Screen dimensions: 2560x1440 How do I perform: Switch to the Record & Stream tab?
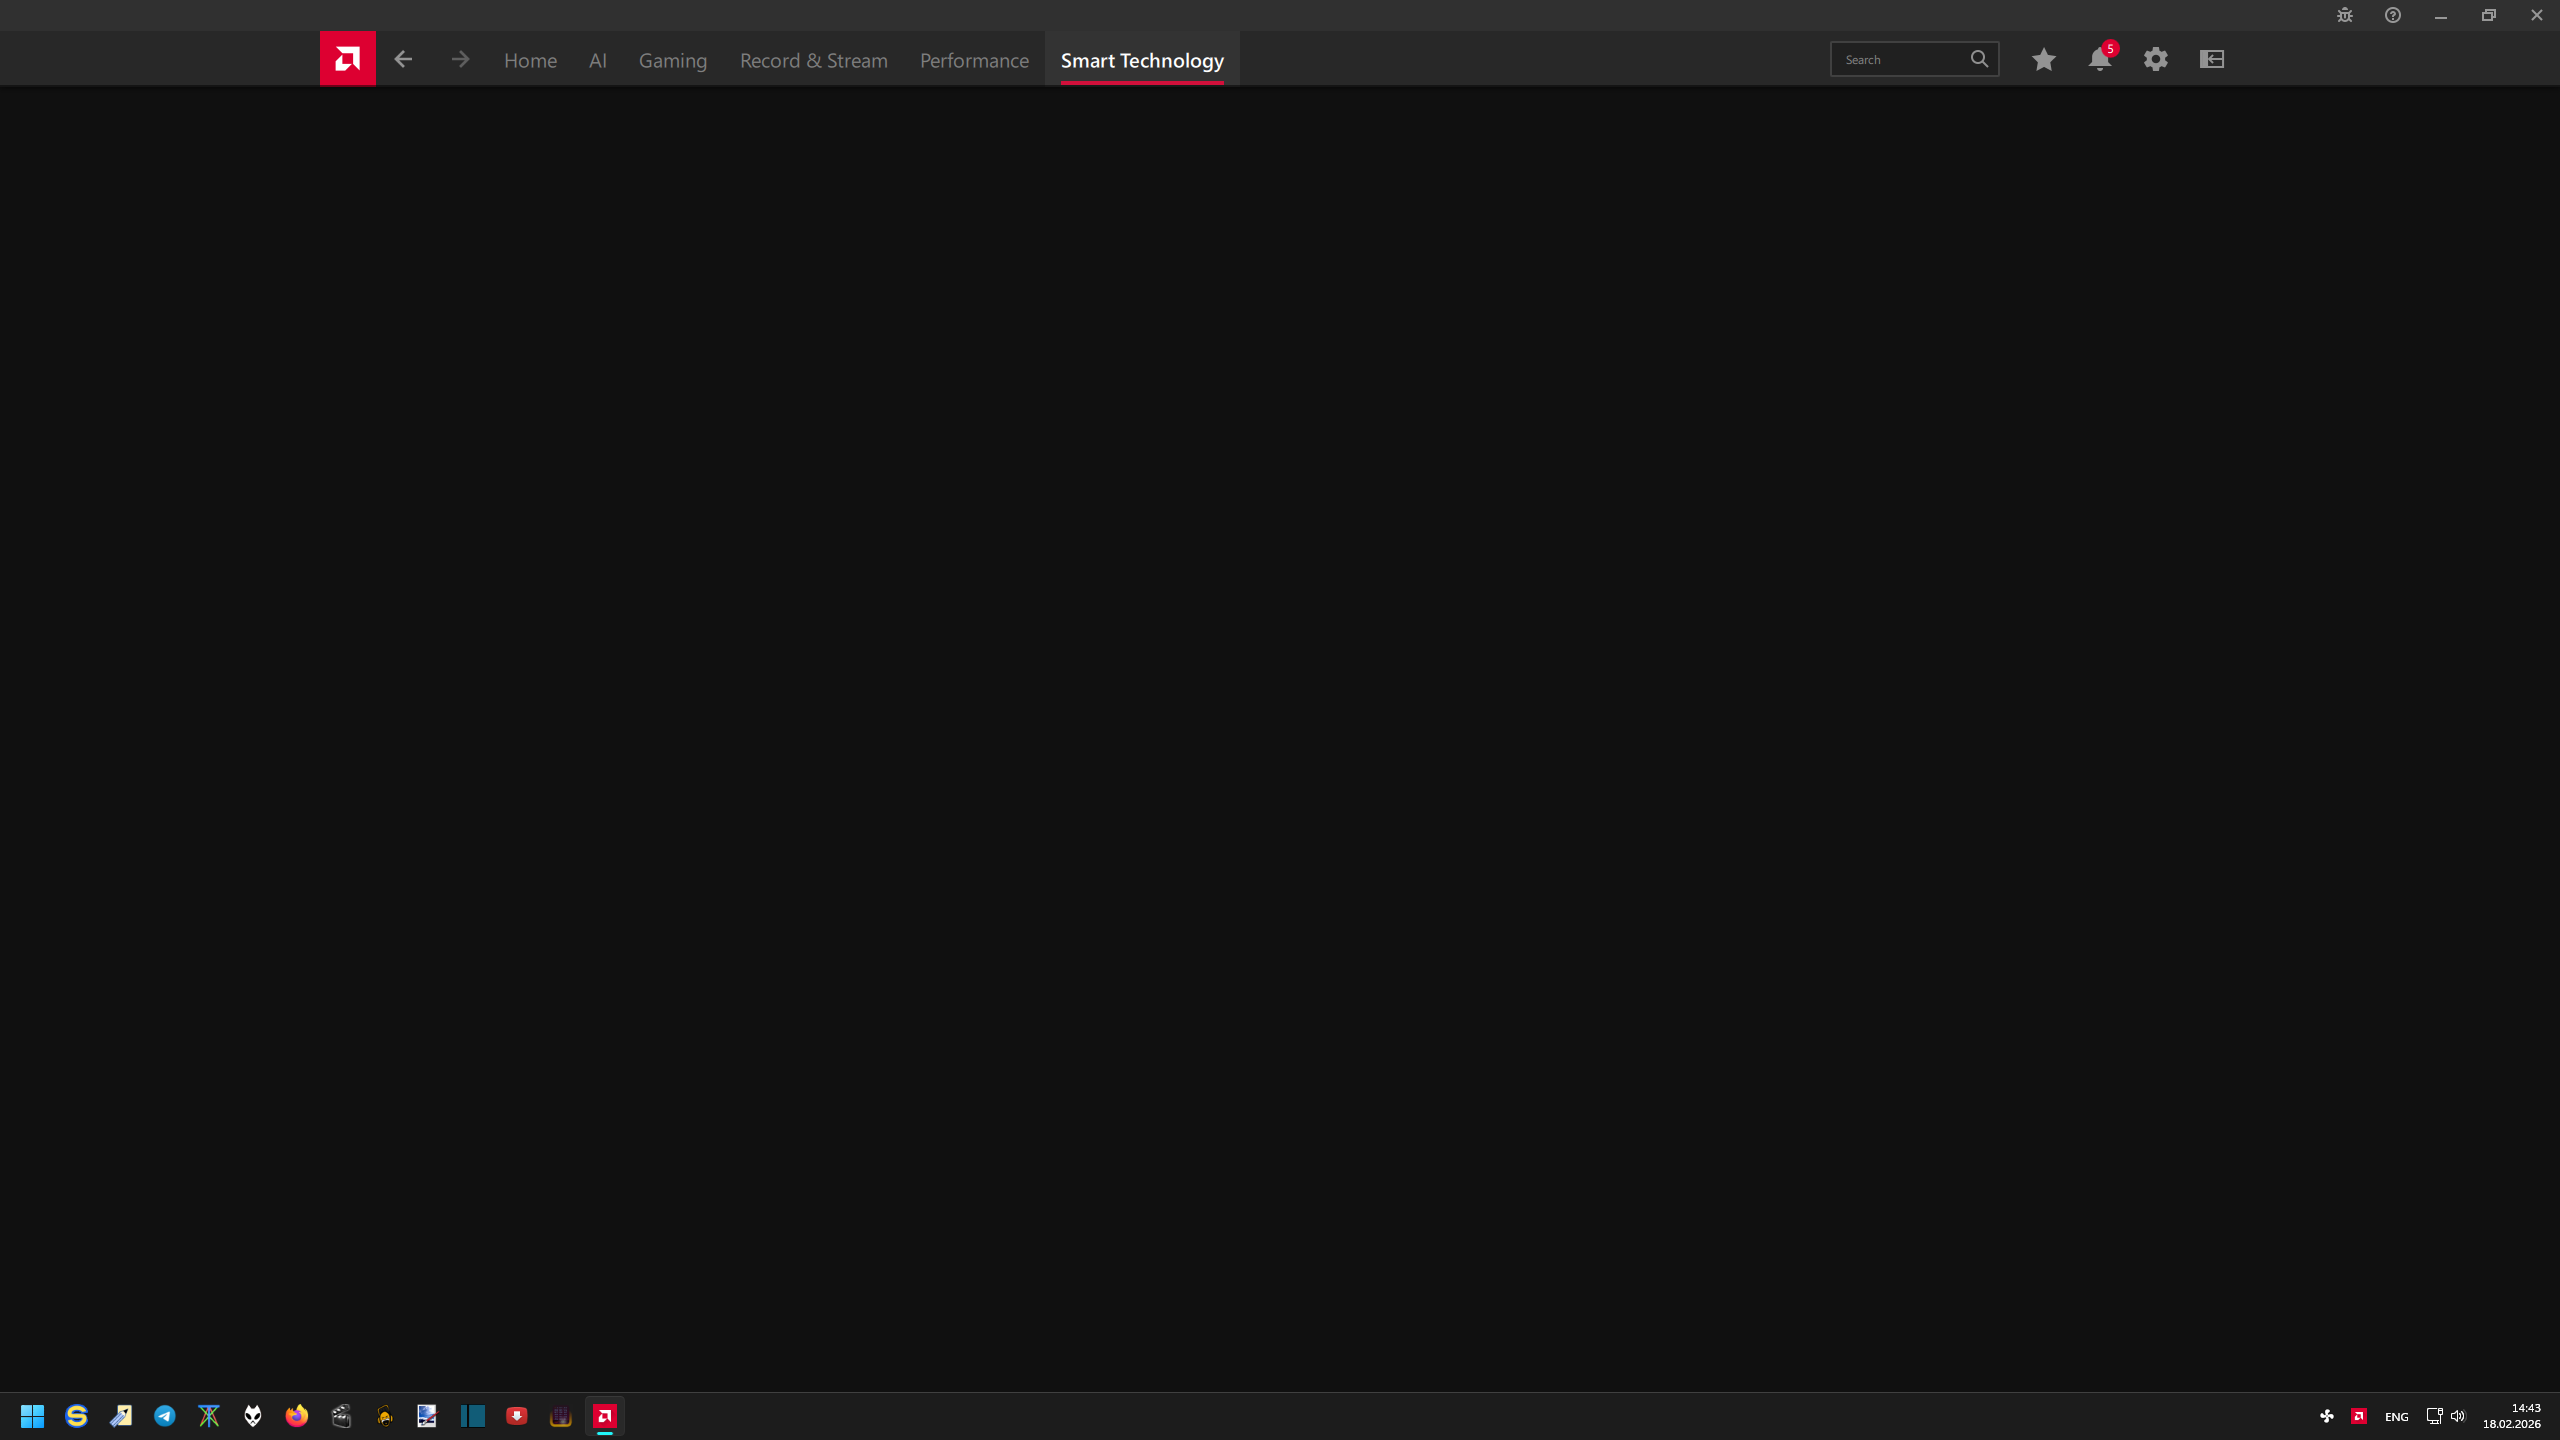pyautogui.click(x=813, y=60)
